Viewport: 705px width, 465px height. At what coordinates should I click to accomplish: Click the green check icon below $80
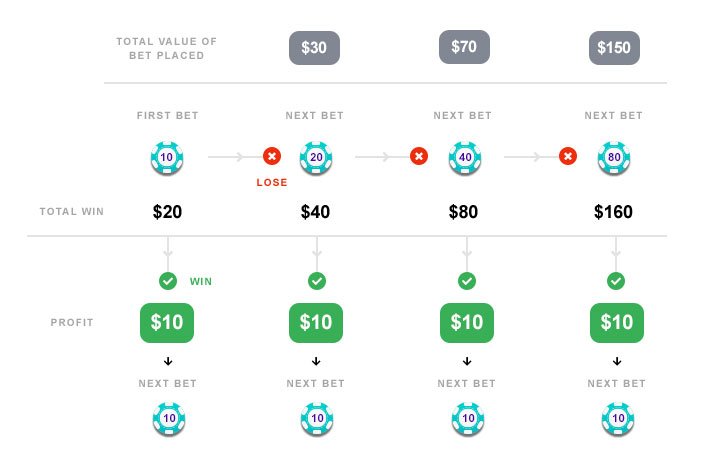click(467, 281)
